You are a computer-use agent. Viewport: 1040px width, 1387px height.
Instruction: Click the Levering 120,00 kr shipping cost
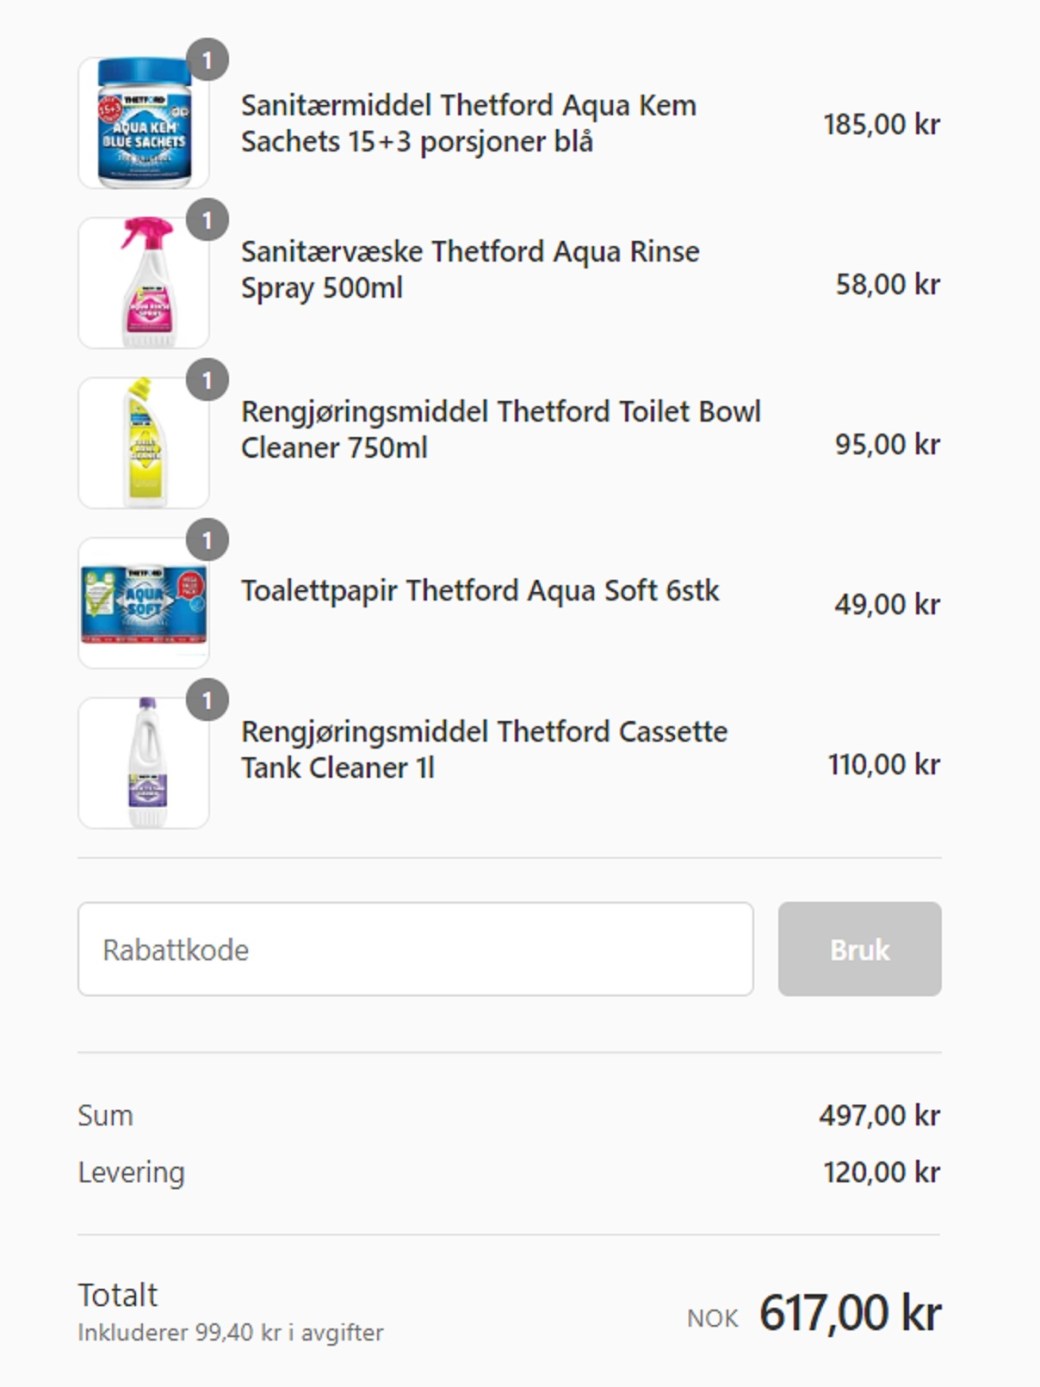(x=881, y=1172)
